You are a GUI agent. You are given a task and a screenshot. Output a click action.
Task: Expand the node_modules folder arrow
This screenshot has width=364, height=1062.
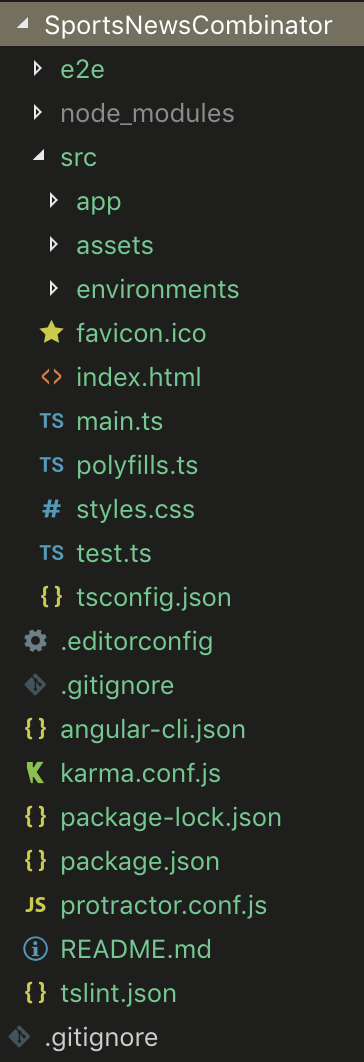(x=39, y=112)
